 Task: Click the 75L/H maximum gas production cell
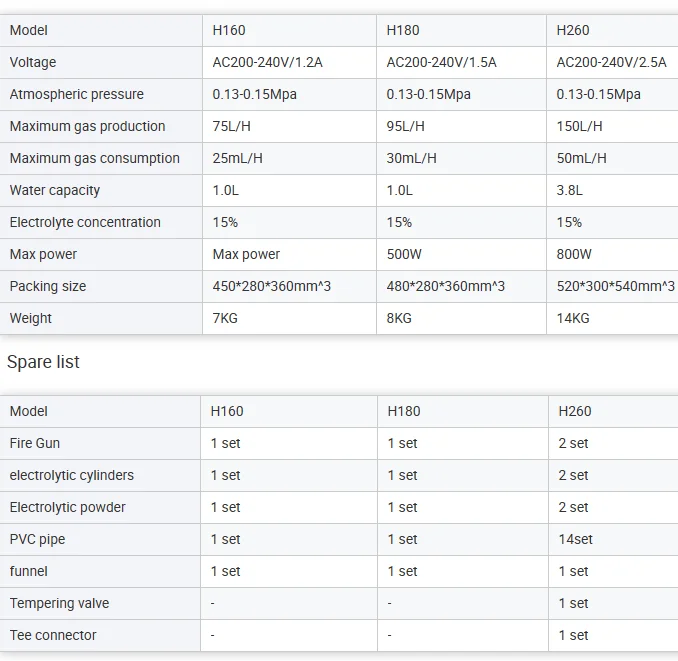click(232, 126)
